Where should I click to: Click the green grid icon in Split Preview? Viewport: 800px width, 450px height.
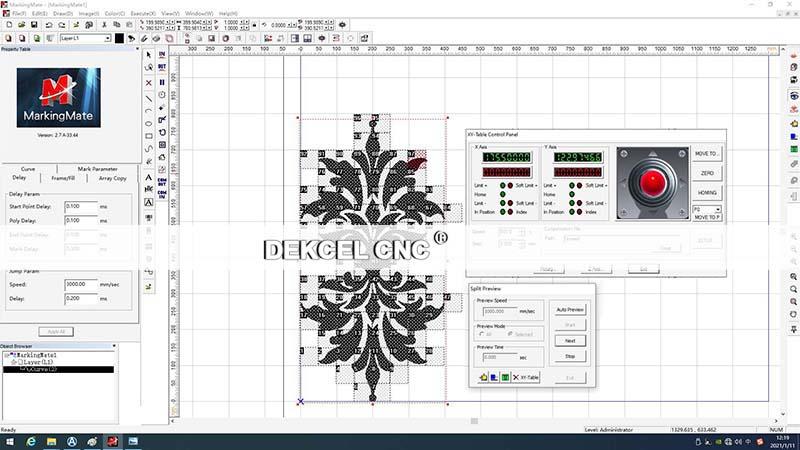[505, 377]
